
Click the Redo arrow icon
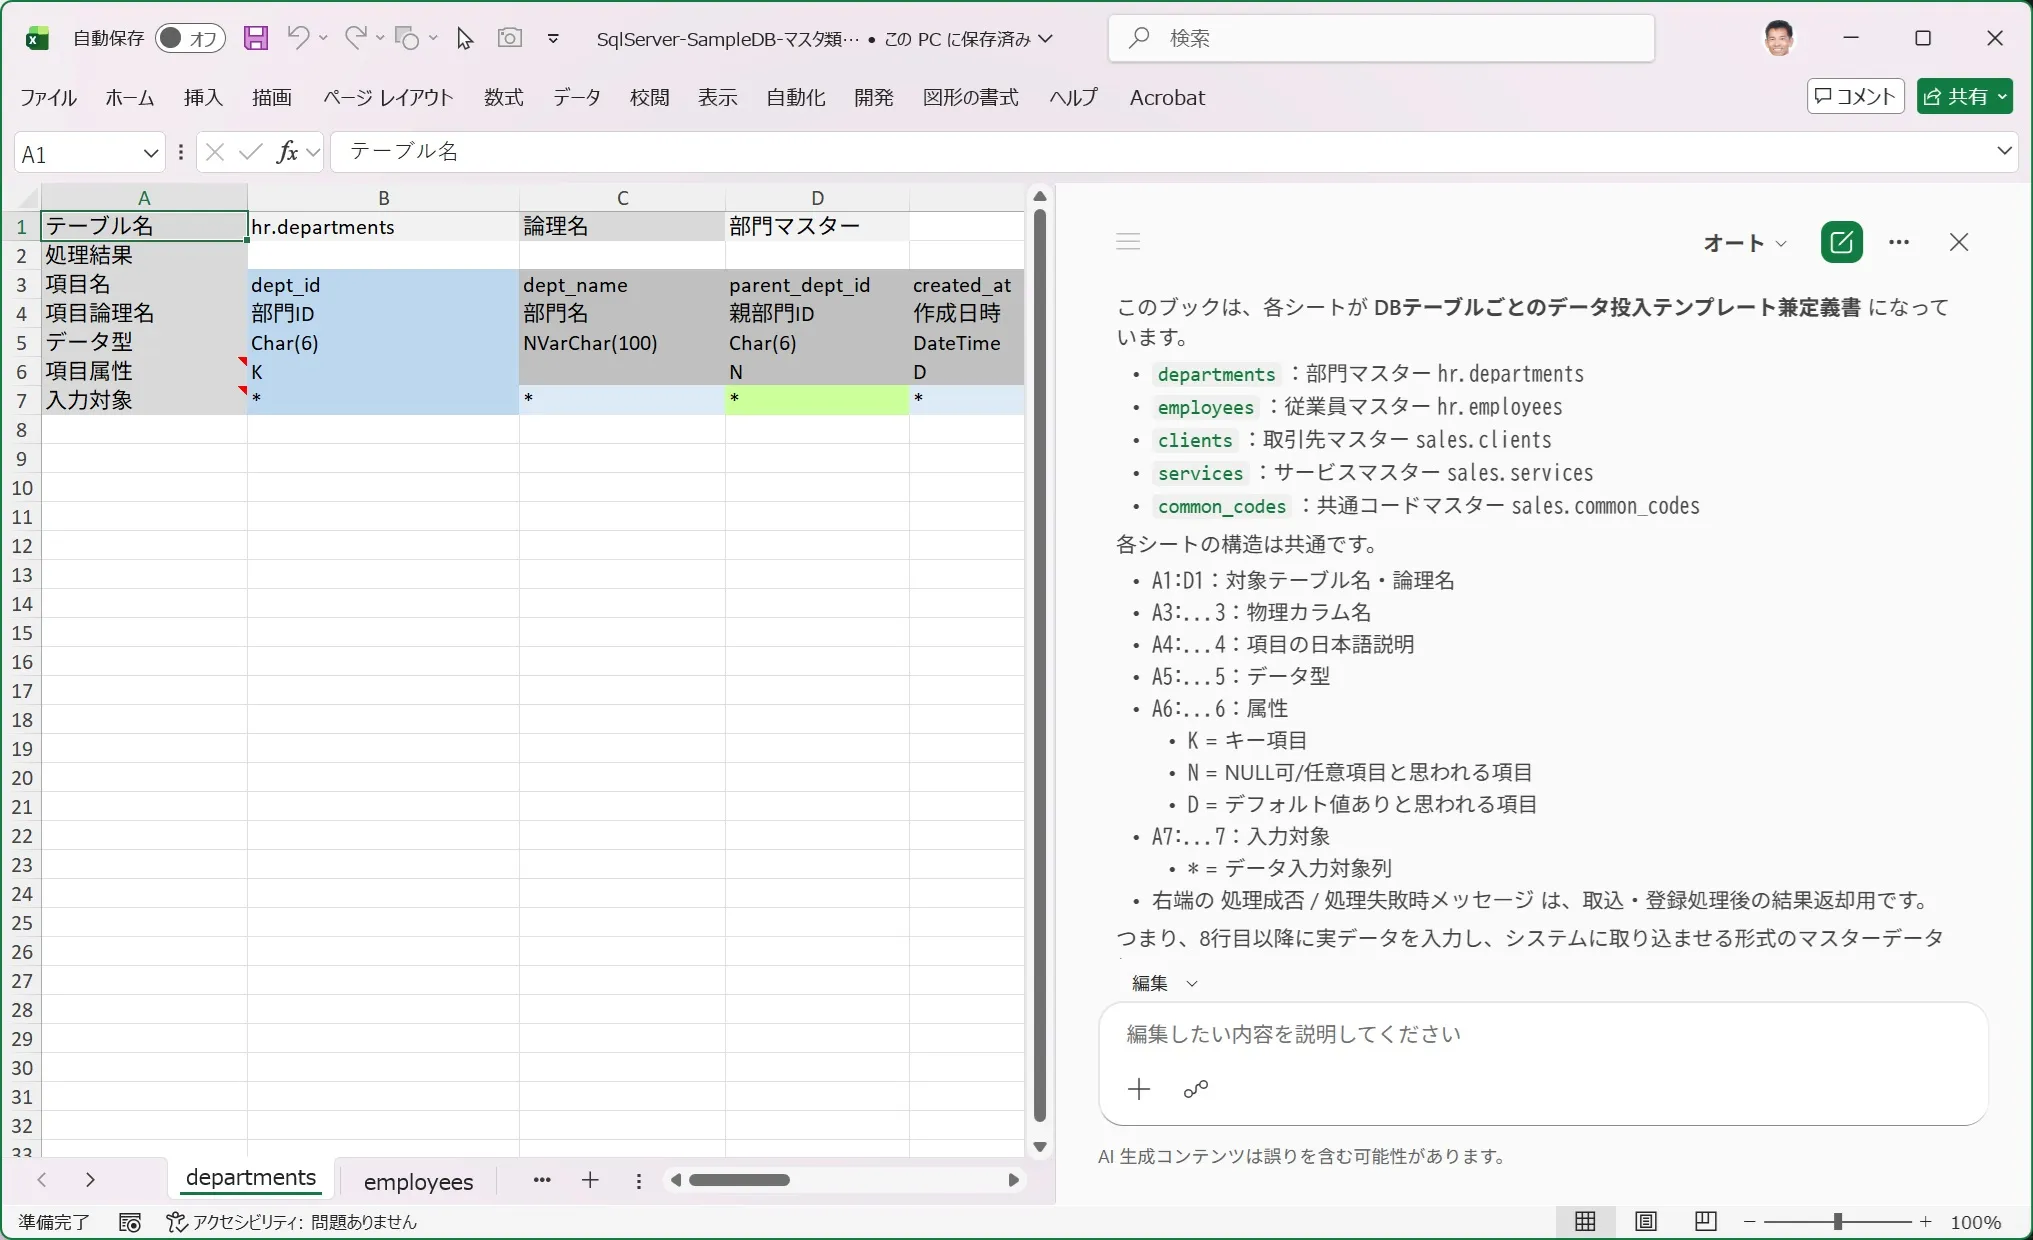(x=355, y=38)
